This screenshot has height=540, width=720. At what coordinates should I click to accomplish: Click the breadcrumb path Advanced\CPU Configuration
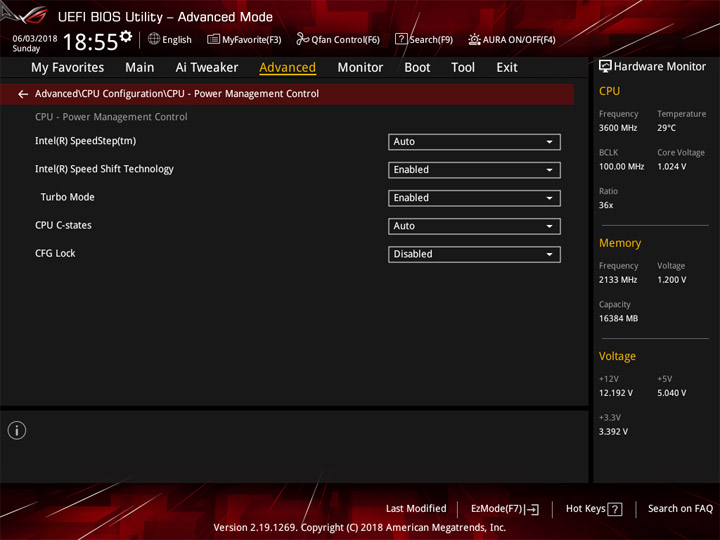coord(100,94)
